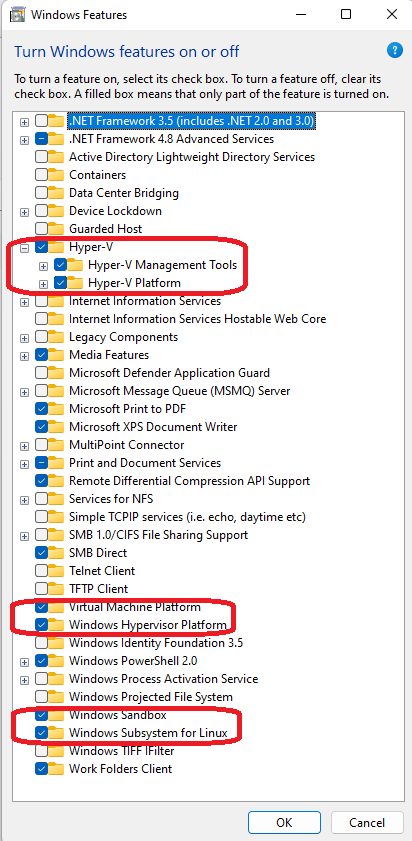
Task: Expand .NET Framework 4.8 Advanced Services
Action: [x=24, y=140]
